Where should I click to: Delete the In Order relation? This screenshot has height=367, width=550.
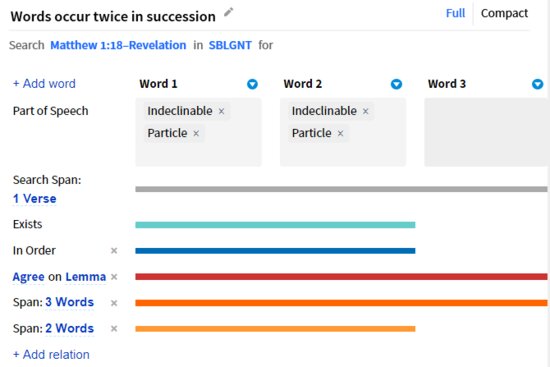(x=114, y=251)
